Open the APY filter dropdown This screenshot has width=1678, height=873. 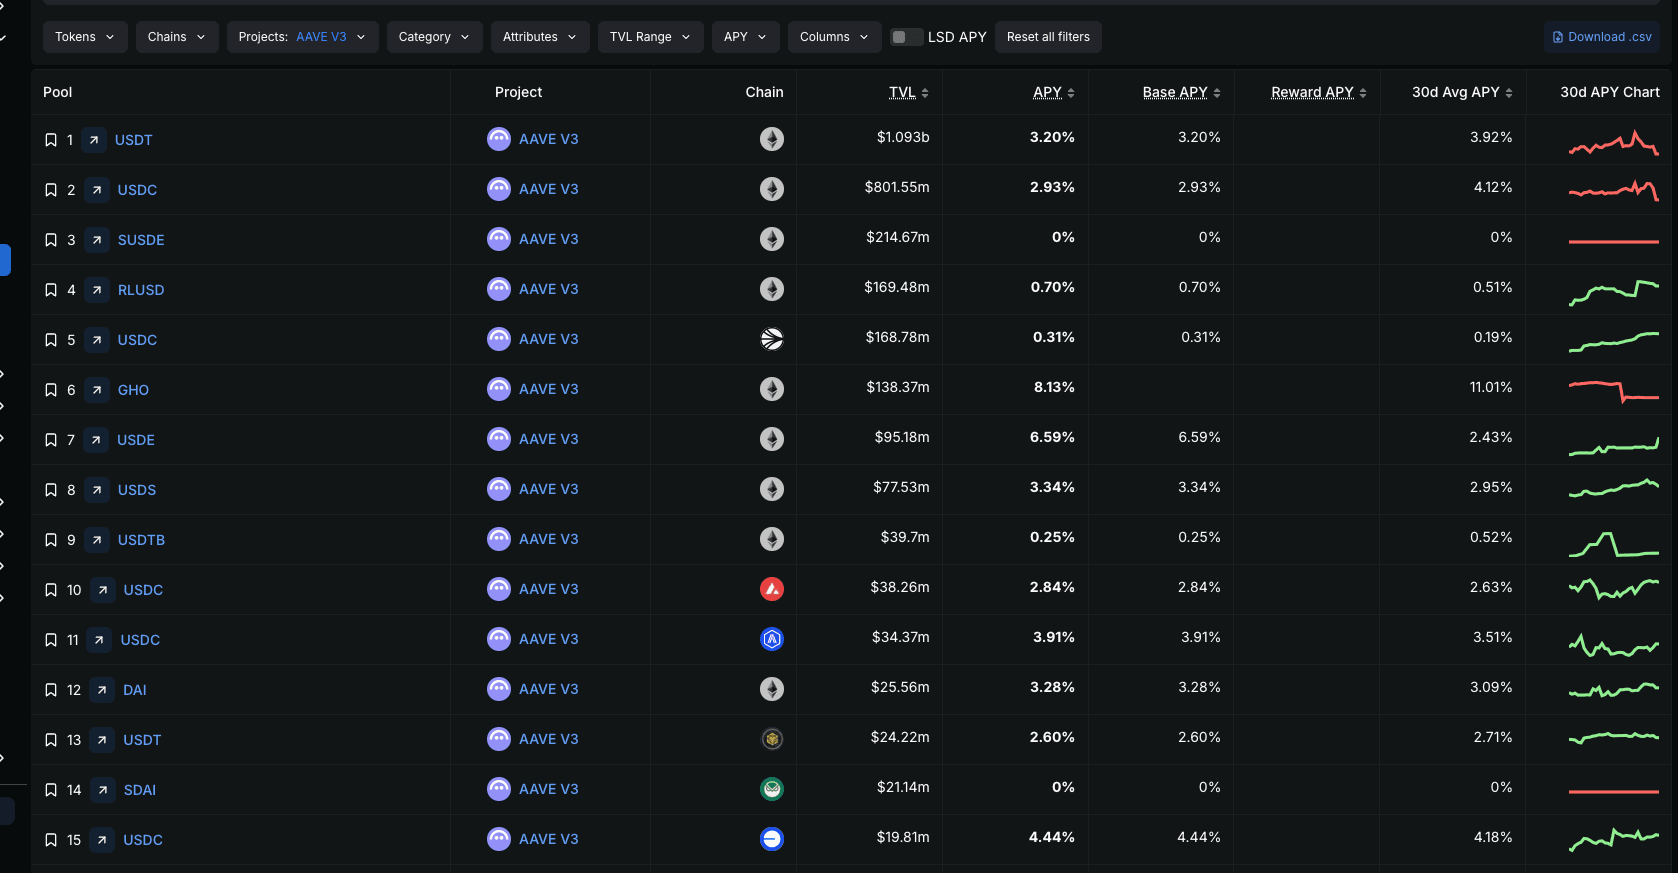pyautogui.click(x=745, y=37)
